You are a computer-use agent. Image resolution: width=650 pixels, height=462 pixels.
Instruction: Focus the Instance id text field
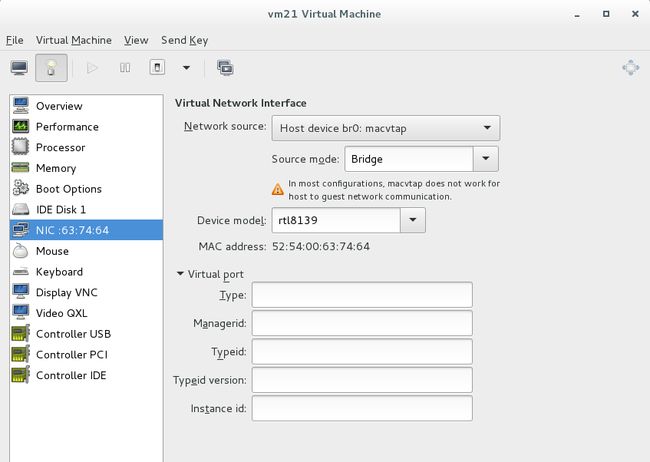coord(362,409)
